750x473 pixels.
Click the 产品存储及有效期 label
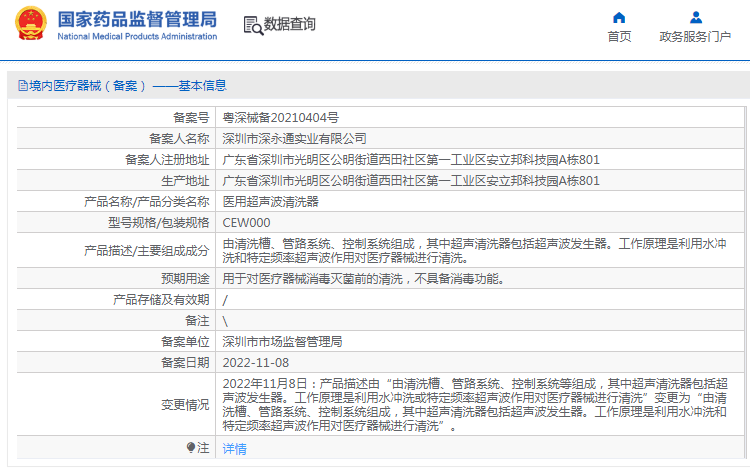coord(161,300)
